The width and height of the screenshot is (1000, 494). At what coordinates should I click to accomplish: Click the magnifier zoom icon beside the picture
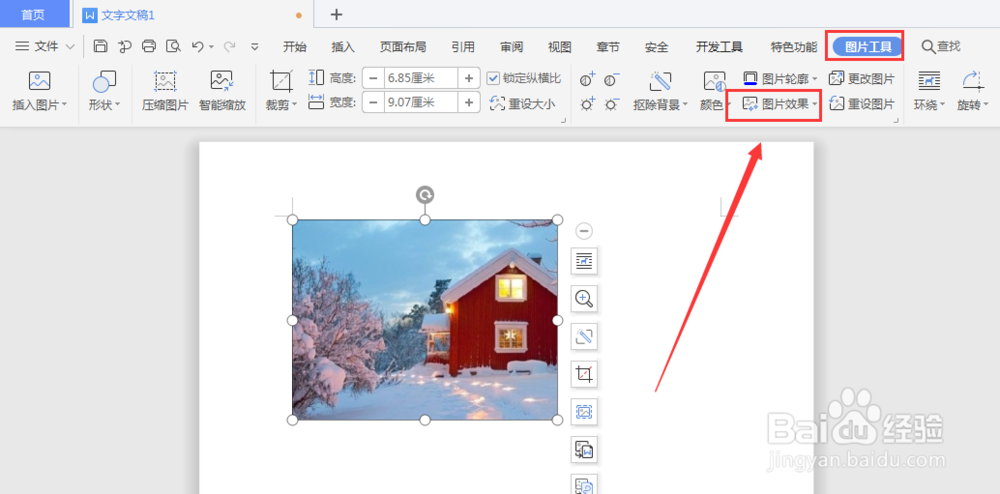coord(584,298)
